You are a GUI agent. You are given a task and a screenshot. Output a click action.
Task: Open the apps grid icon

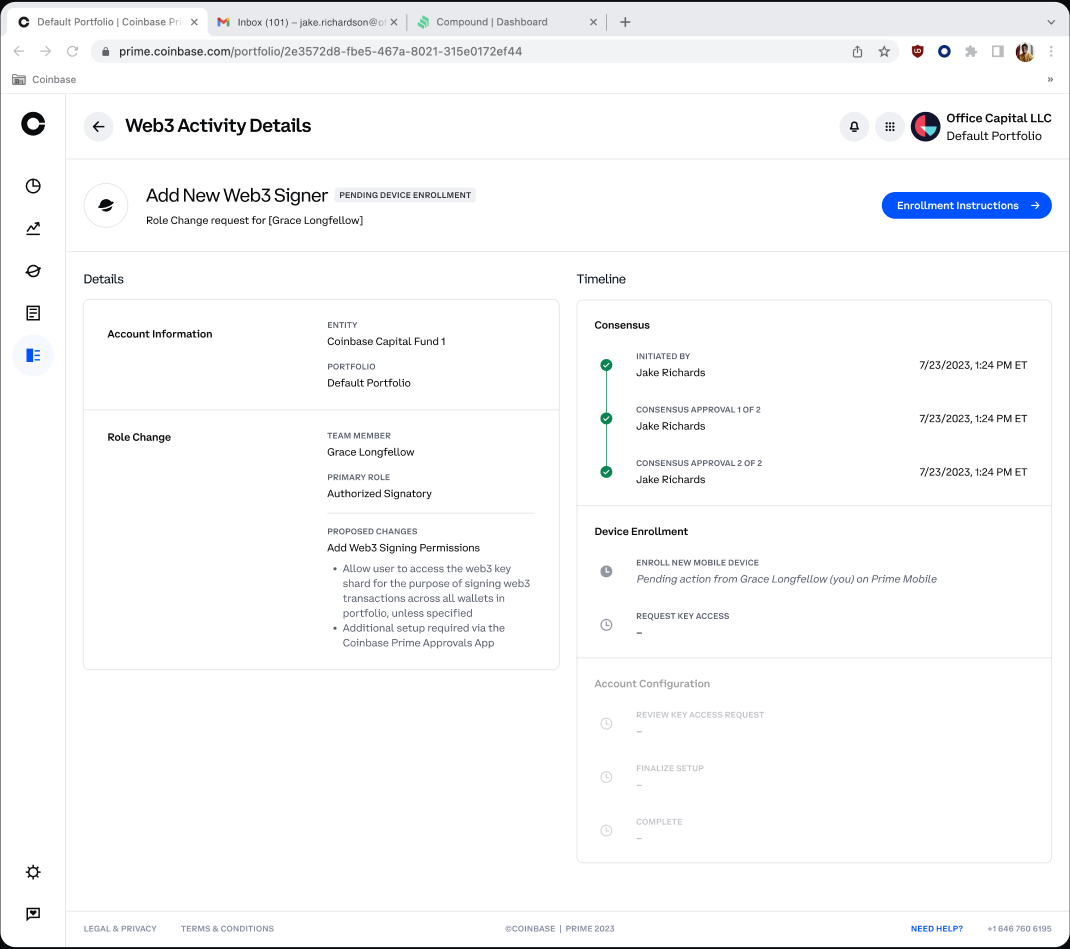[x=890, y=126]
